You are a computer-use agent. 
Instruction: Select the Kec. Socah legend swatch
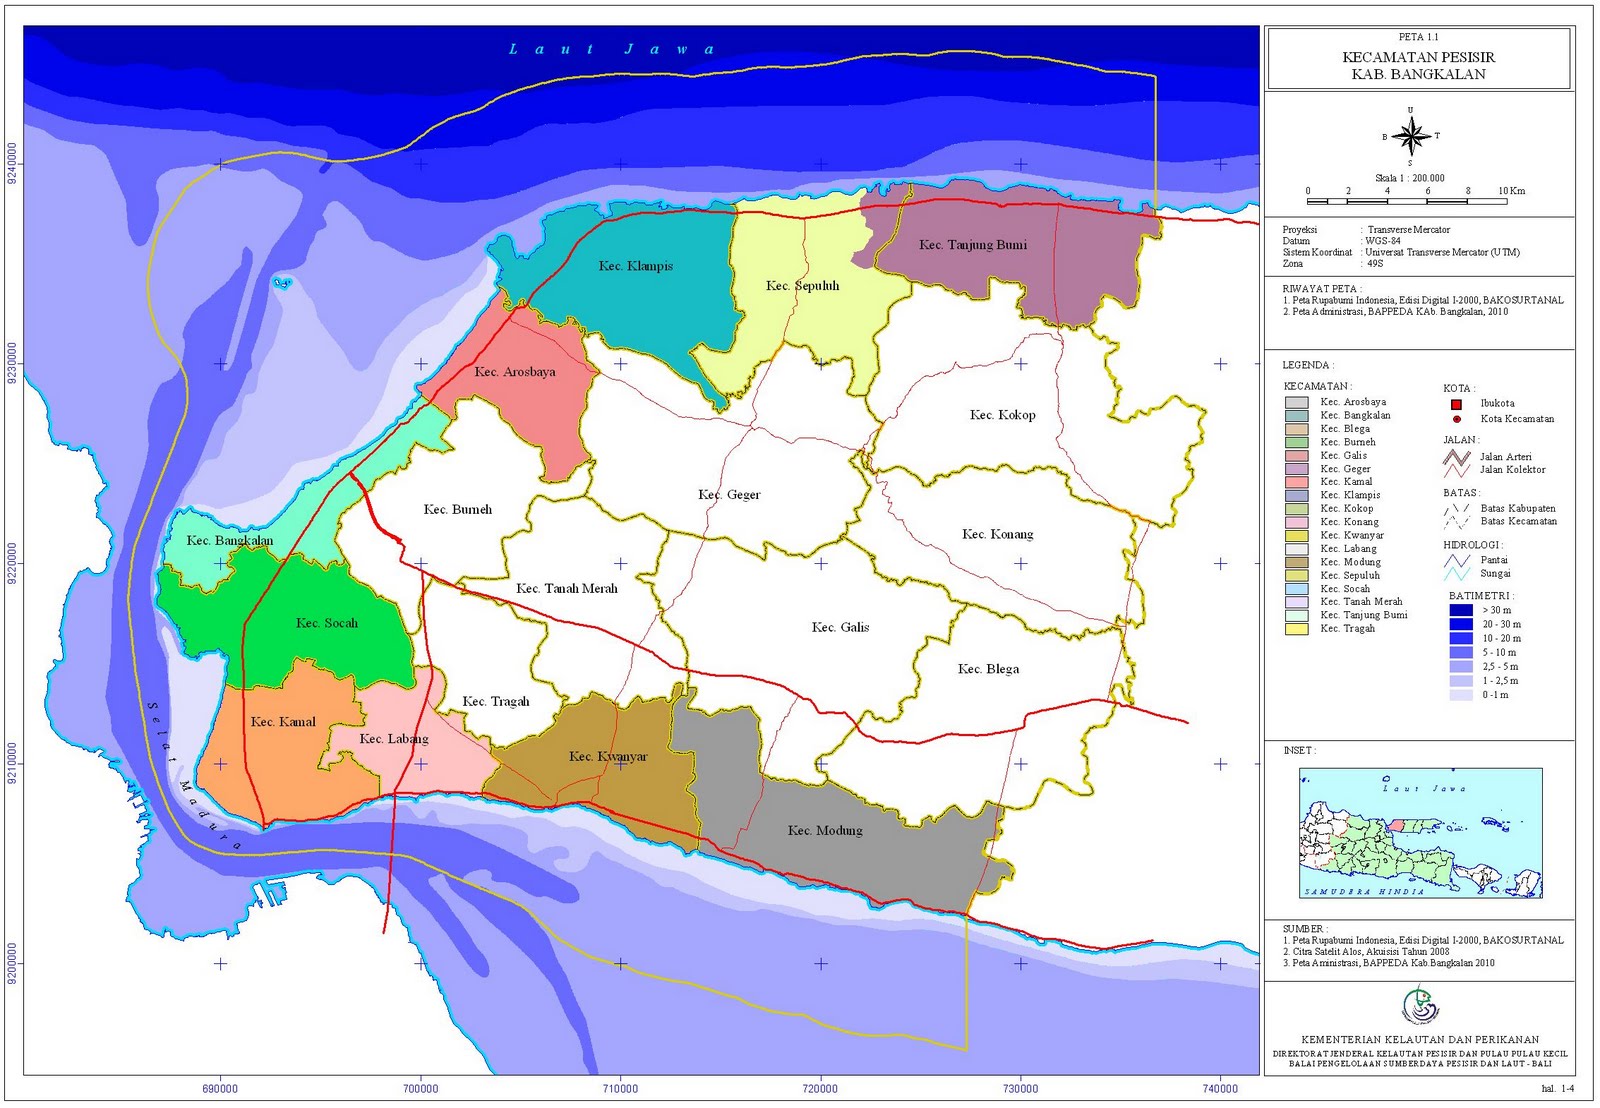click(1296, 589)
